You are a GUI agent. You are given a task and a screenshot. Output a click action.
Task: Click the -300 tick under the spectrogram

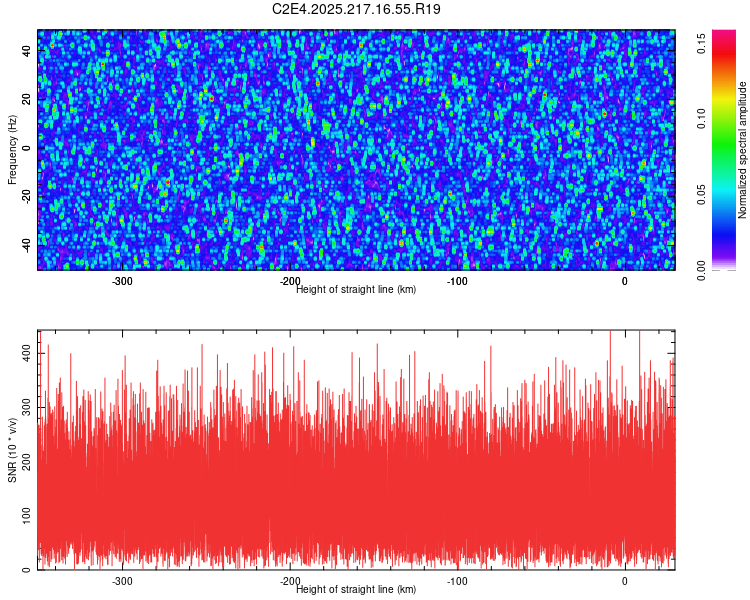tap(122, 281)
